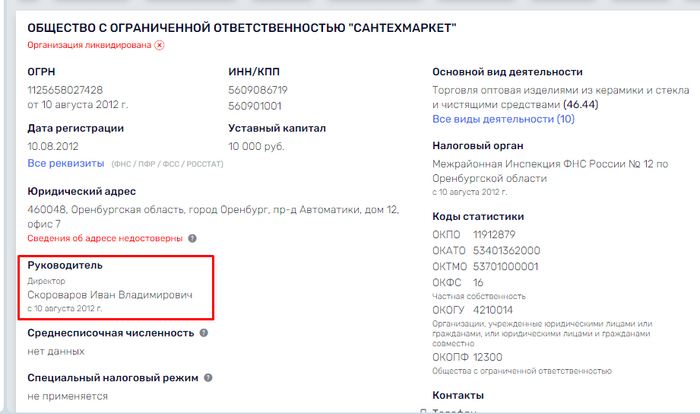
Task: Click the Коды статистики heading
Action: pyautogui.click(x=478, y=217)
